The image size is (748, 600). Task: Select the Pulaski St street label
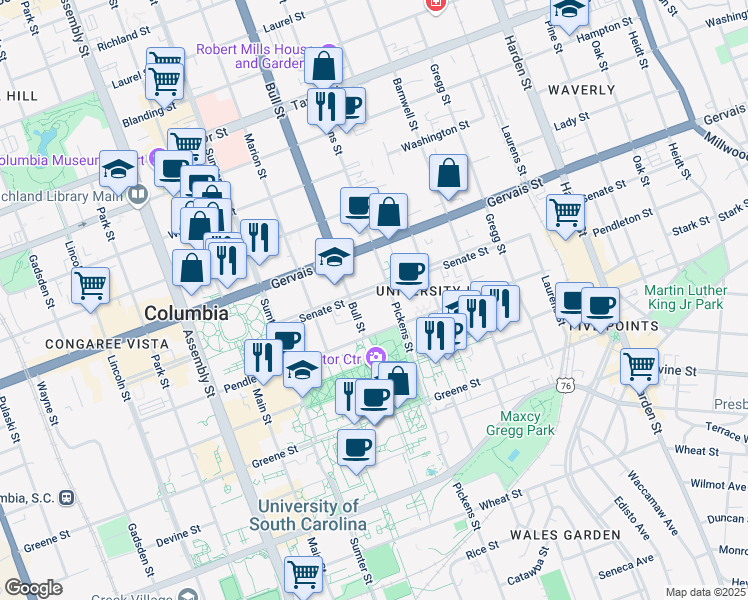click(x=10, y=420)
